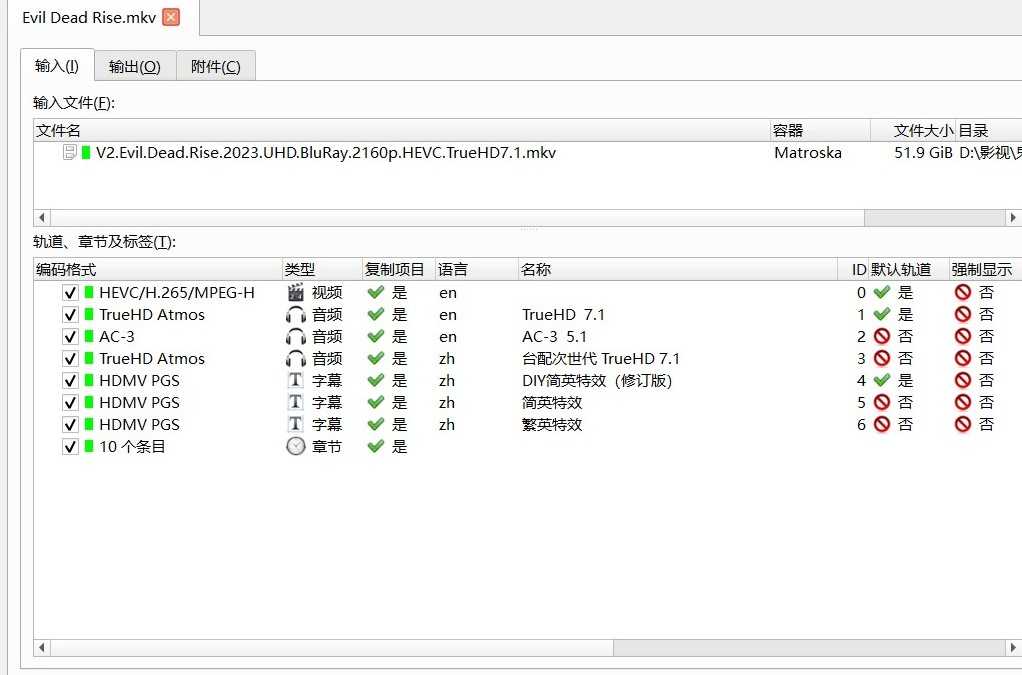Uncheck the 繁英特效 subtitle track checkbox
The height and width of the screenshot is (675, 1022).
(69, 424)
